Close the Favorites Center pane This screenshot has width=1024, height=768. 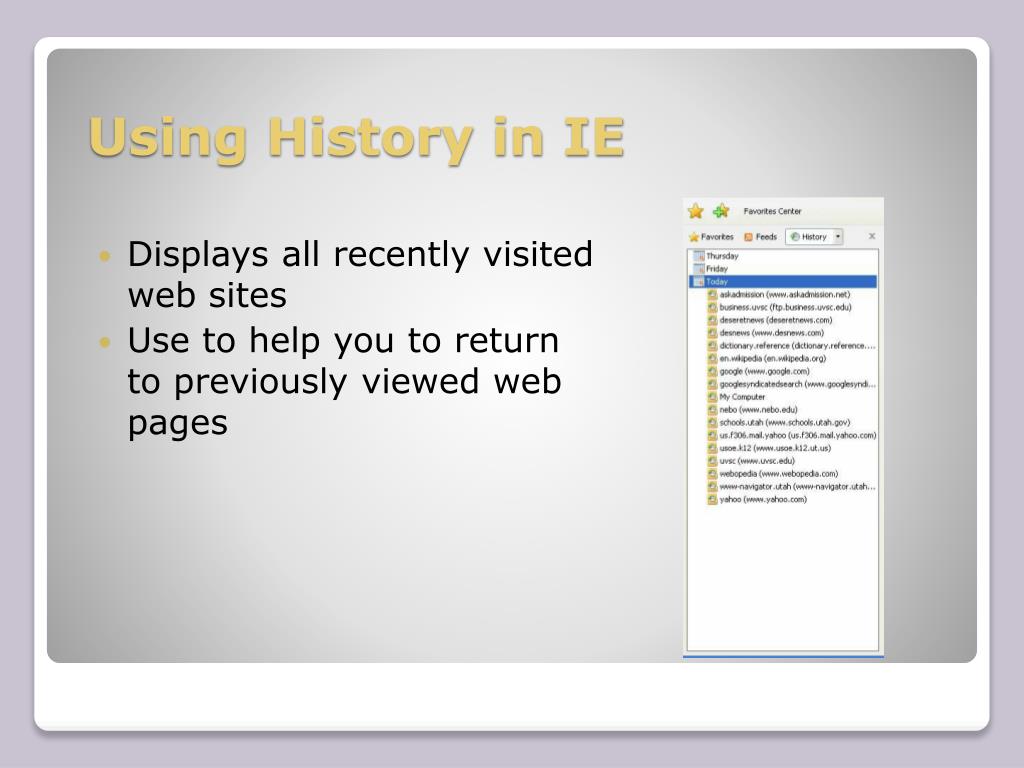tap(872, 236)
